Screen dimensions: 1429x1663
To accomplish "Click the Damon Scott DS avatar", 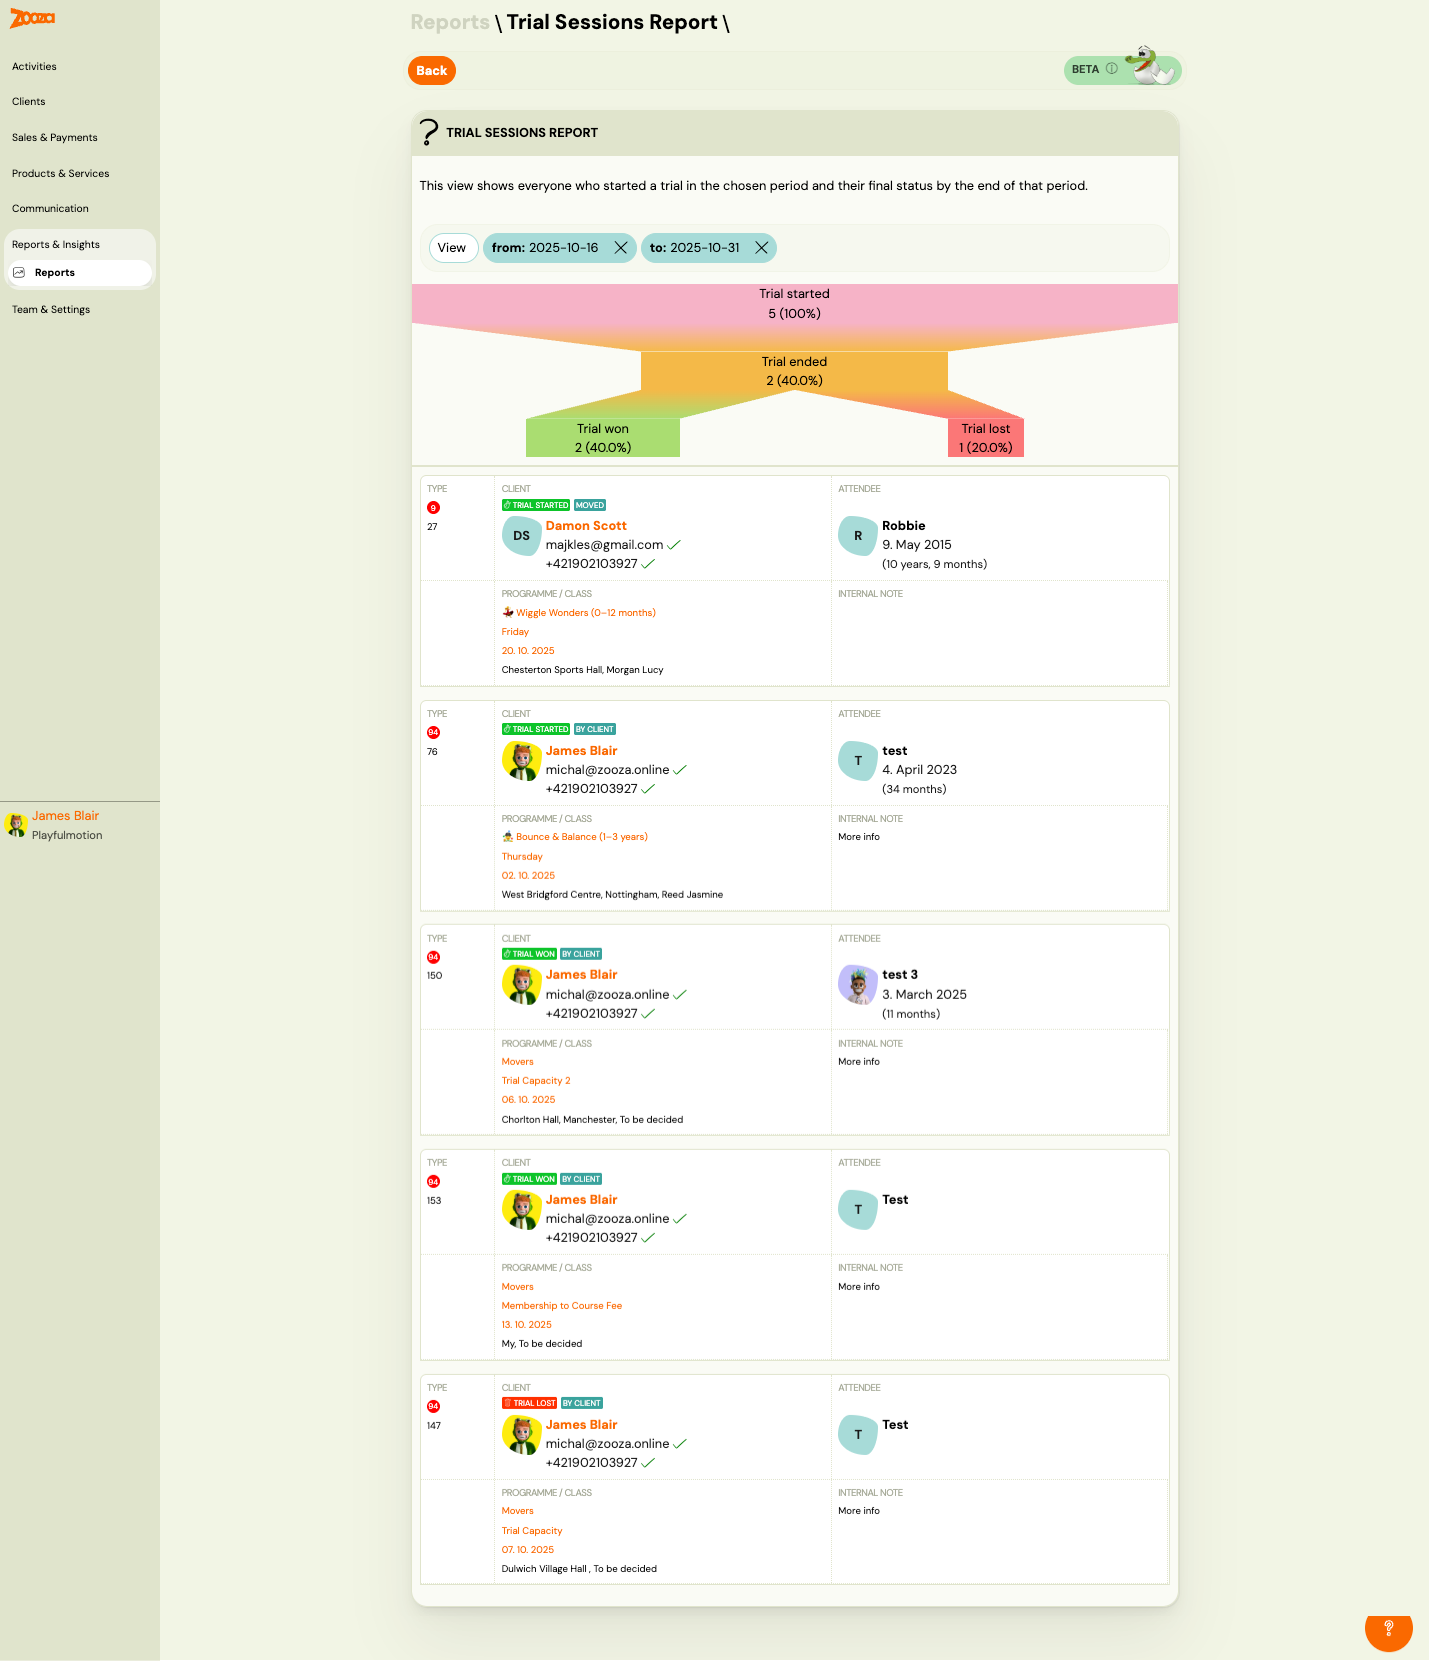I will click(x=521, y=536).
